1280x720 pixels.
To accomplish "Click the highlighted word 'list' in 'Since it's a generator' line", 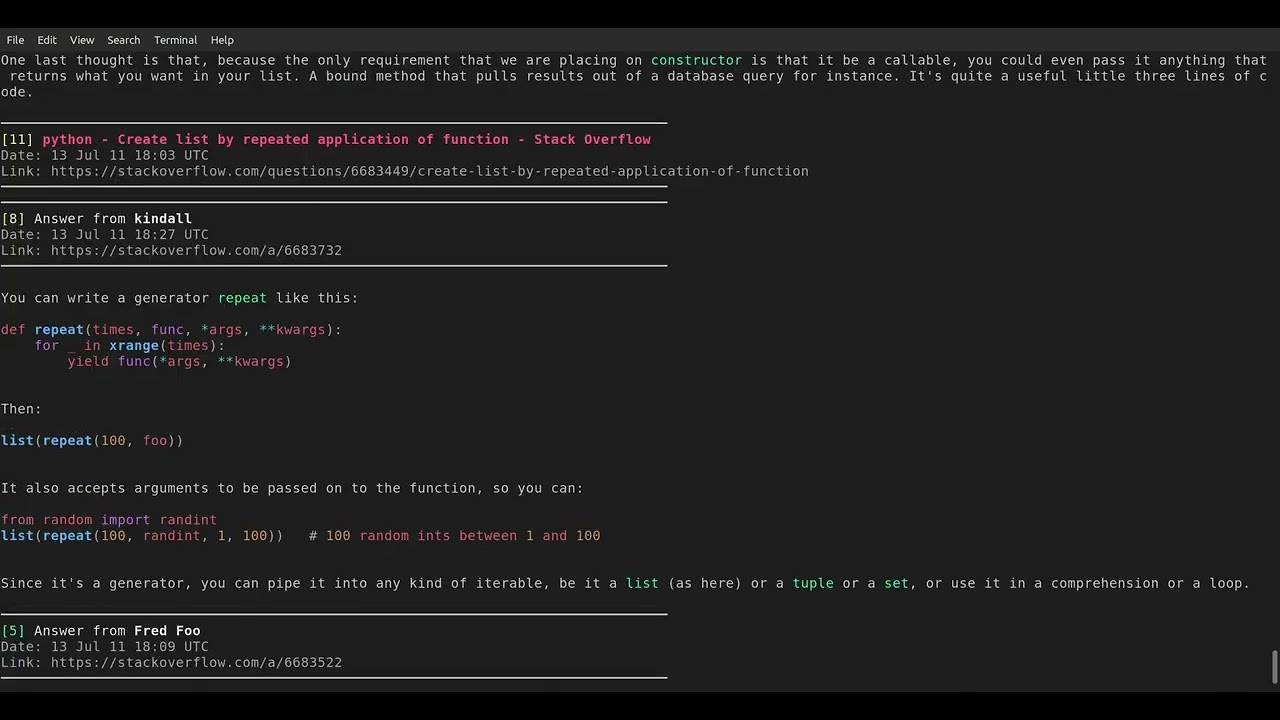I will (642, 583).
